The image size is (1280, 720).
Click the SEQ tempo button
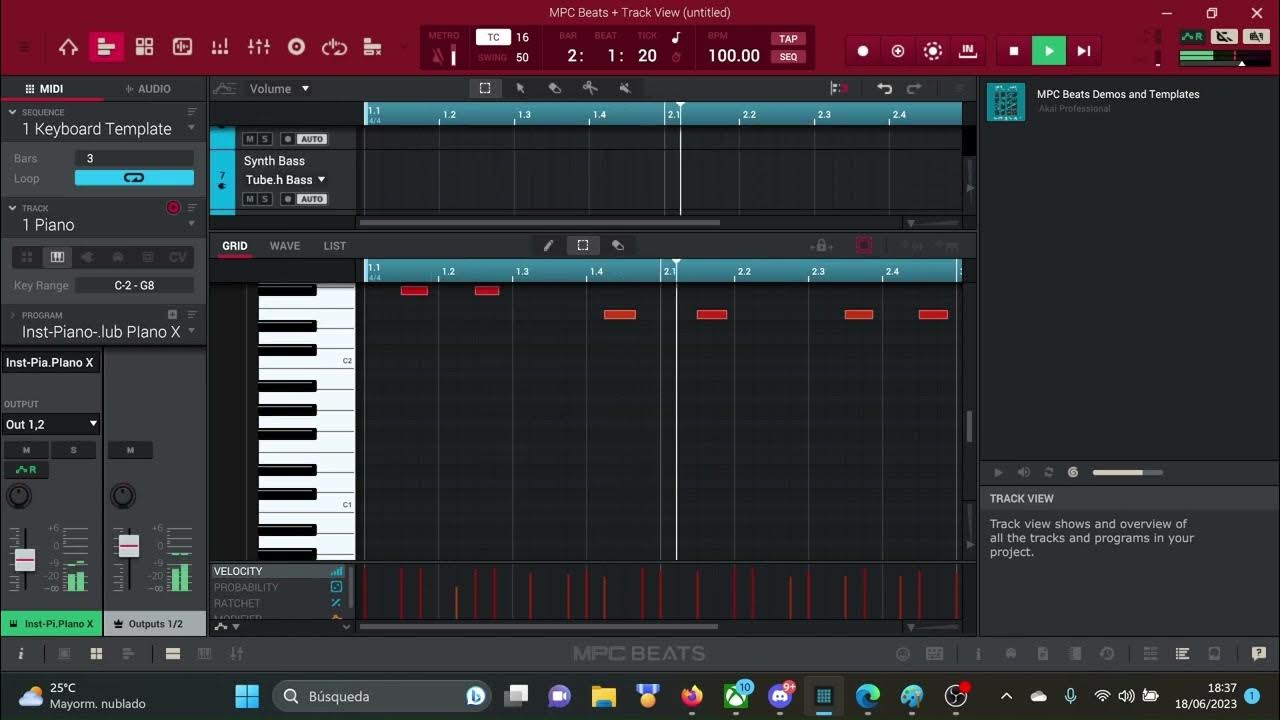(788, 57)
